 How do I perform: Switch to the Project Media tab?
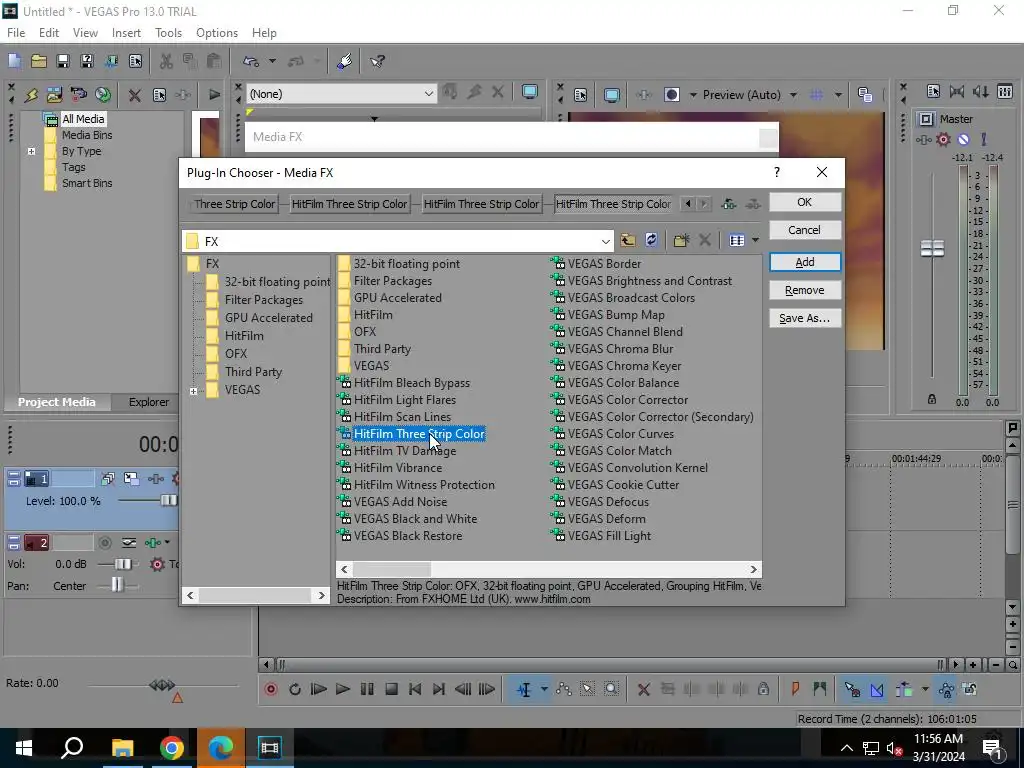[x=56, y=402]
